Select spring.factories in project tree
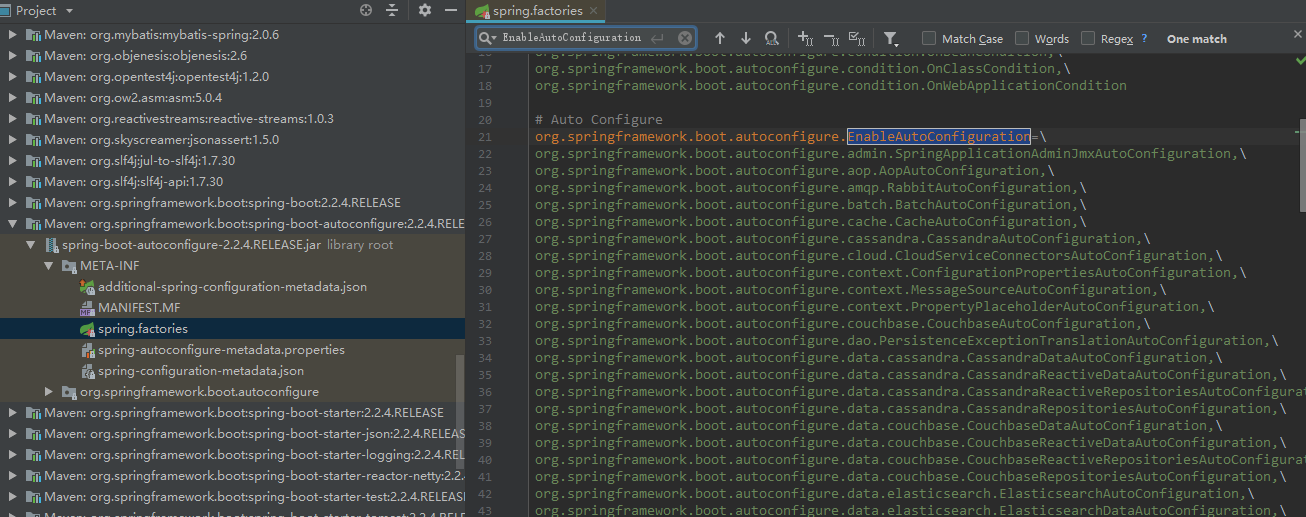 (143, 329)
